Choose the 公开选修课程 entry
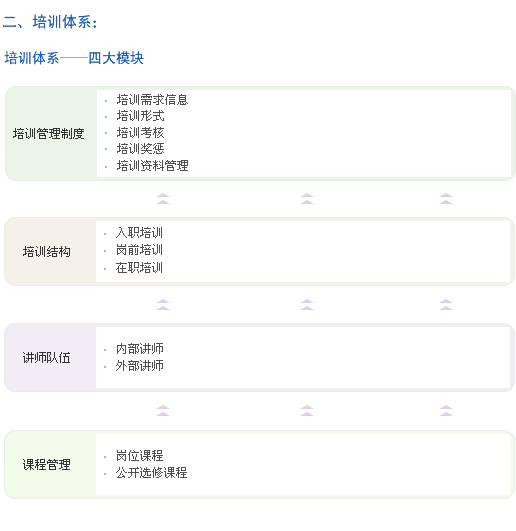The image size is (516, 531). (x=151, y=473)
